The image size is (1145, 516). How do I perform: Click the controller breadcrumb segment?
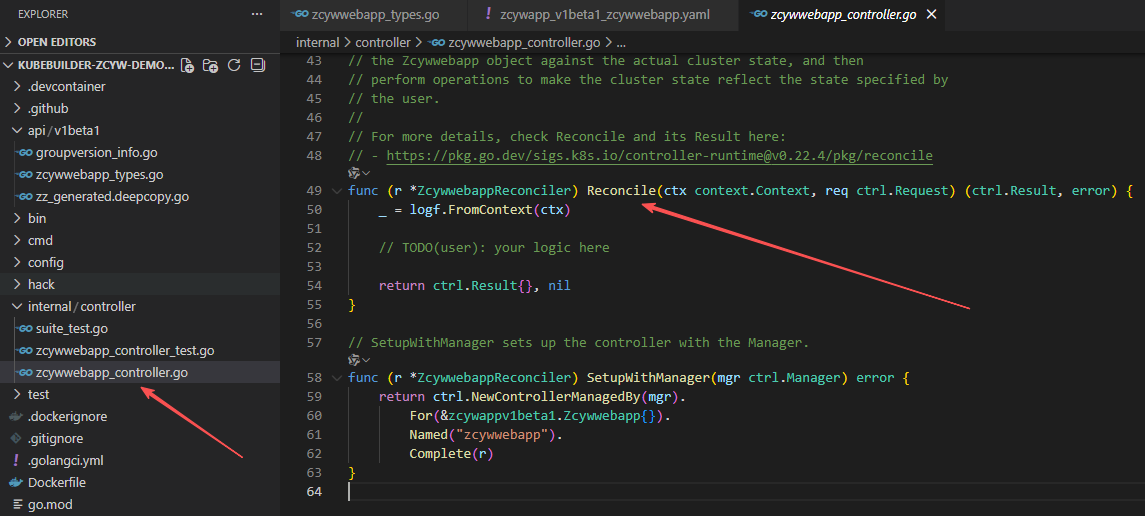(383, 43)
